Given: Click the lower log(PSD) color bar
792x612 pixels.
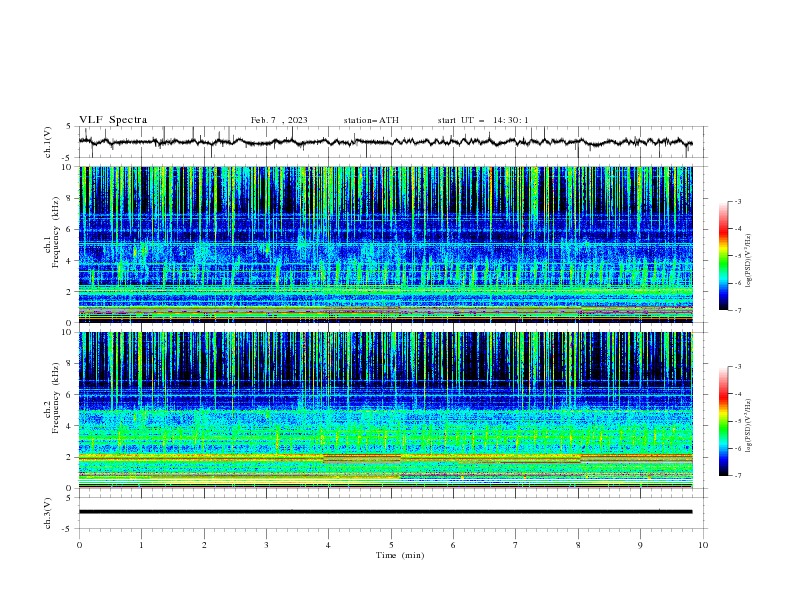Looking at the screenshot, I should [x=723, y=421].
